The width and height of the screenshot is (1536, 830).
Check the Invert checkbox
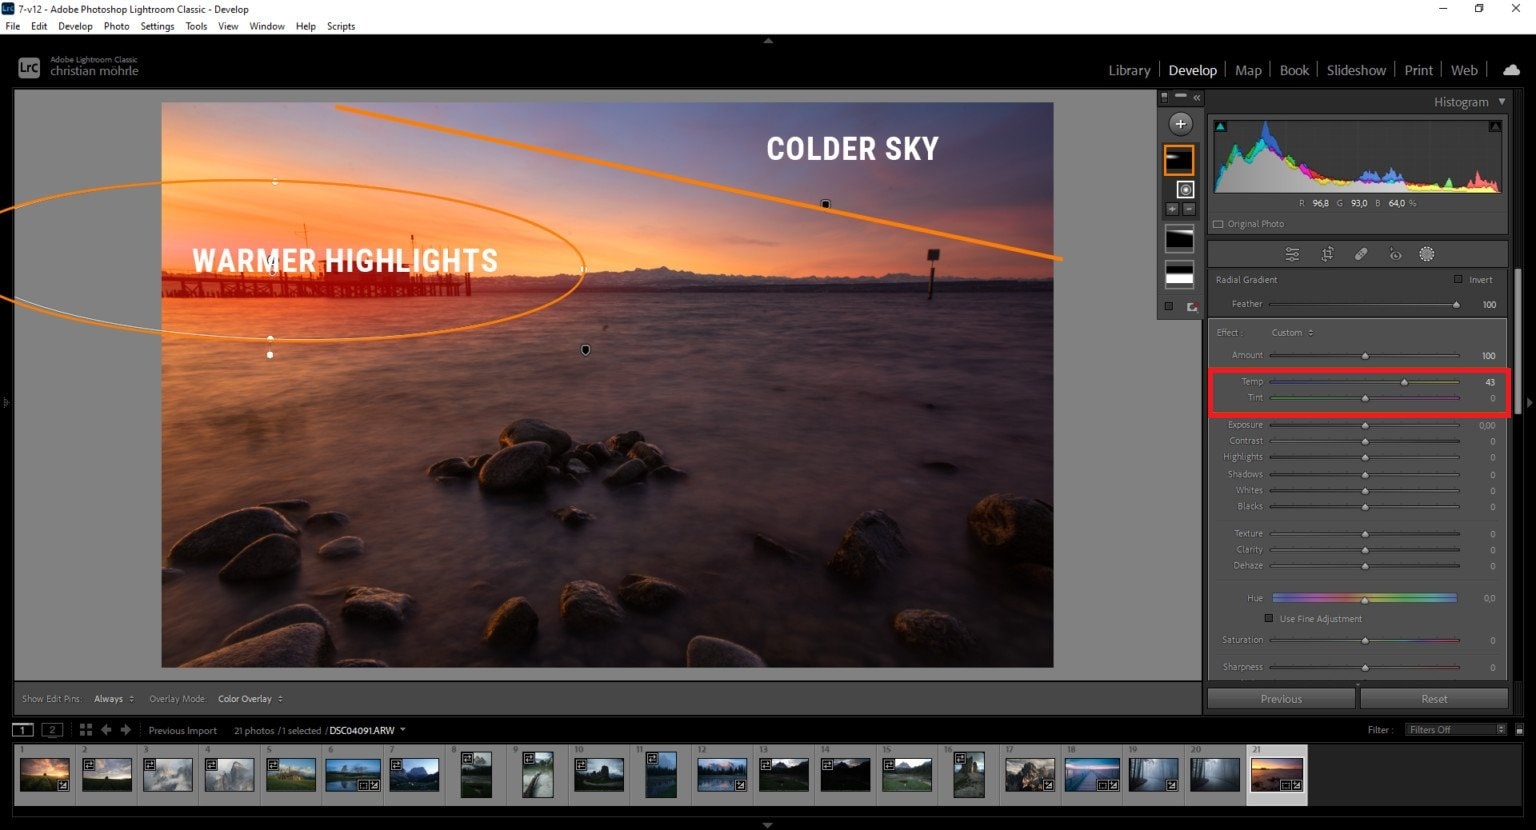point(1458,279)
